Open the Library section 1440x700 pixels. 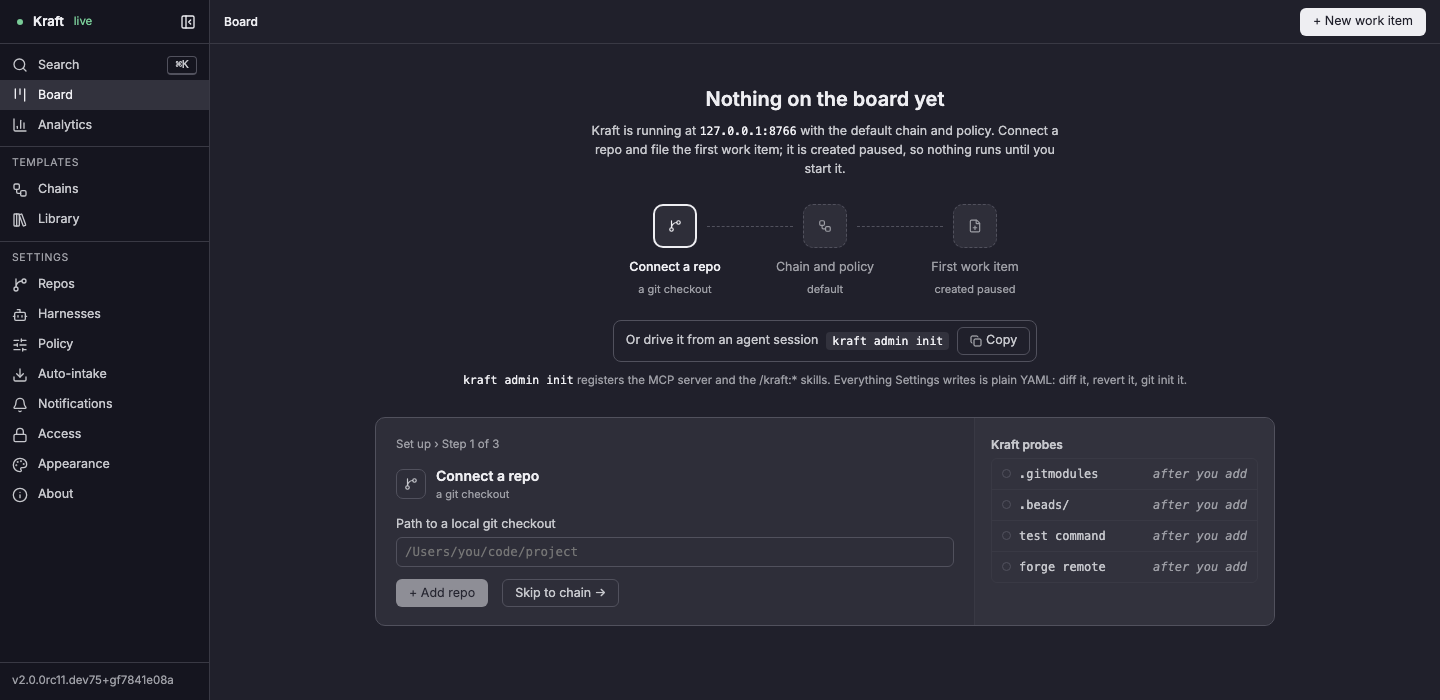click(x=104, y=219)
